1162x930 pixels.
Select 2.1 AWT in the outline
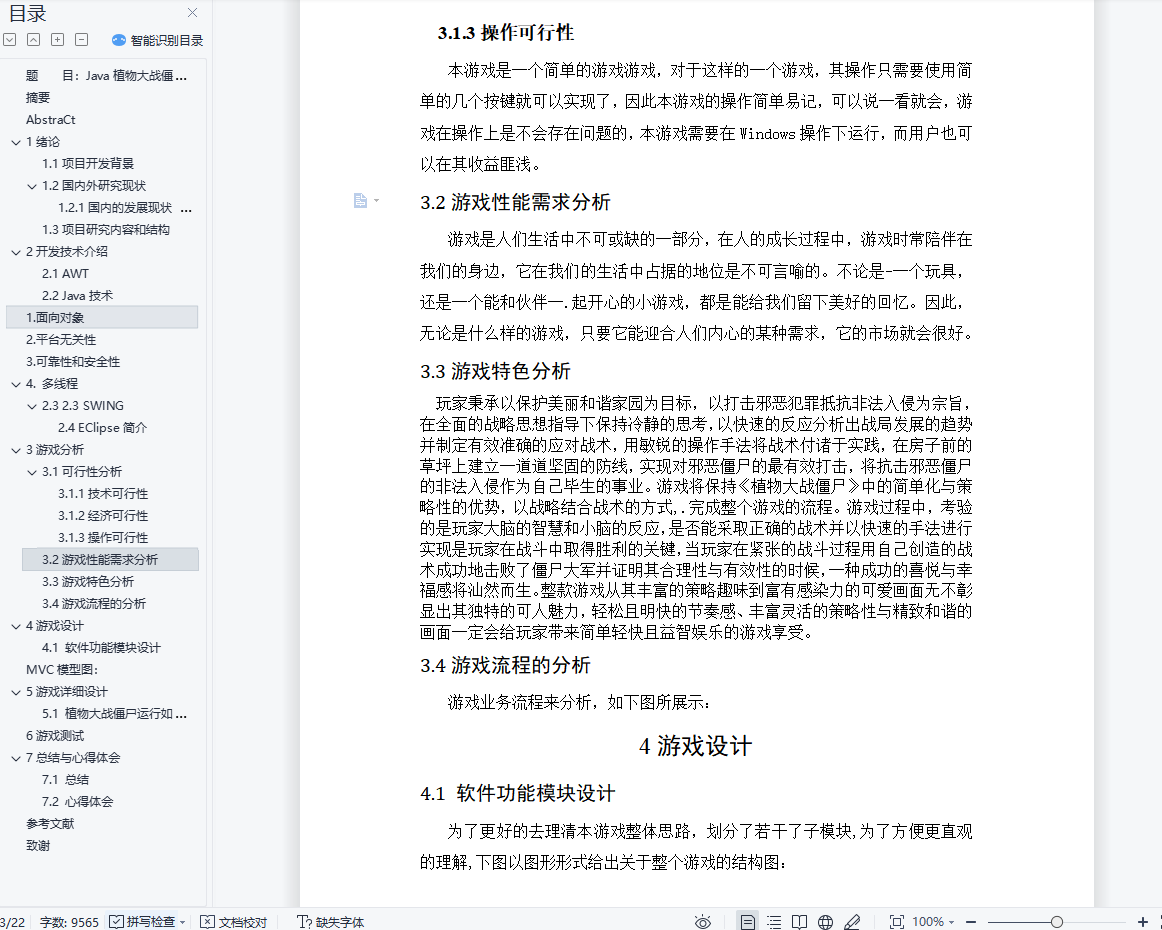click(65, 273)
